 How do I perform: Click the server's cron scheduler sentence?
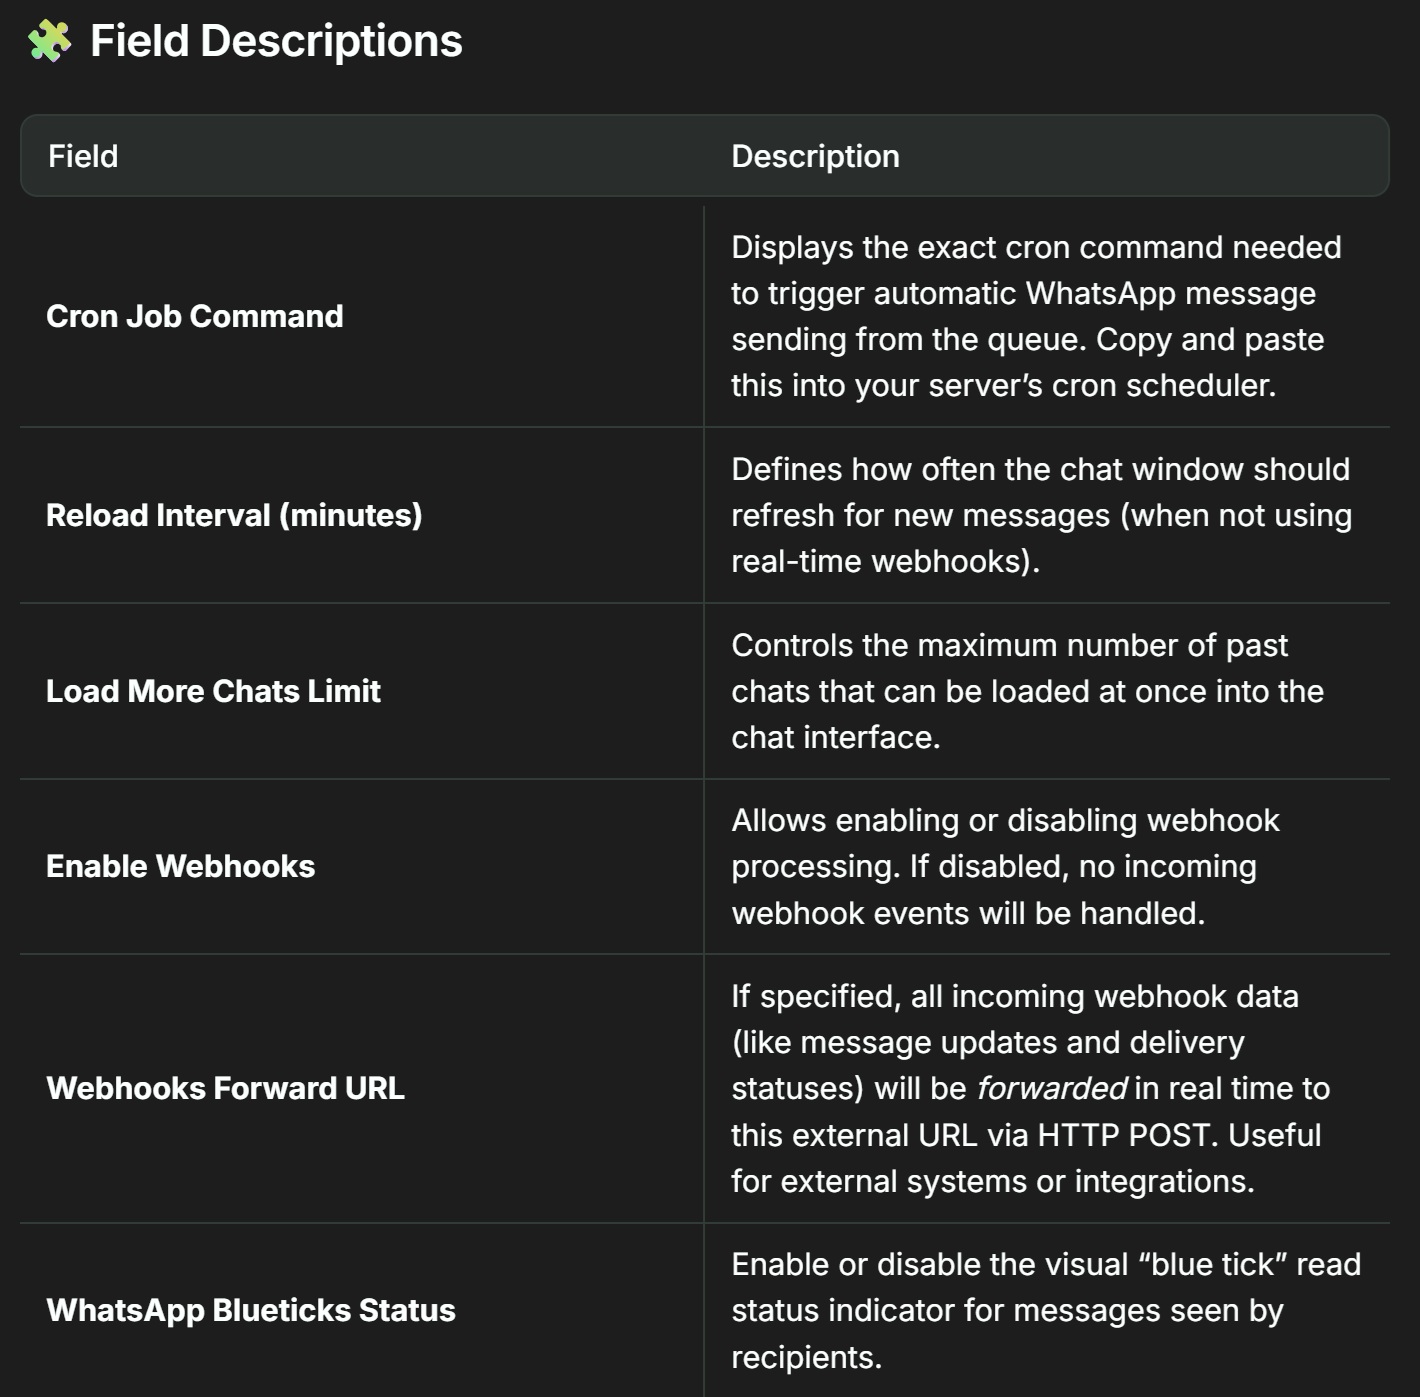(1003, 385)
